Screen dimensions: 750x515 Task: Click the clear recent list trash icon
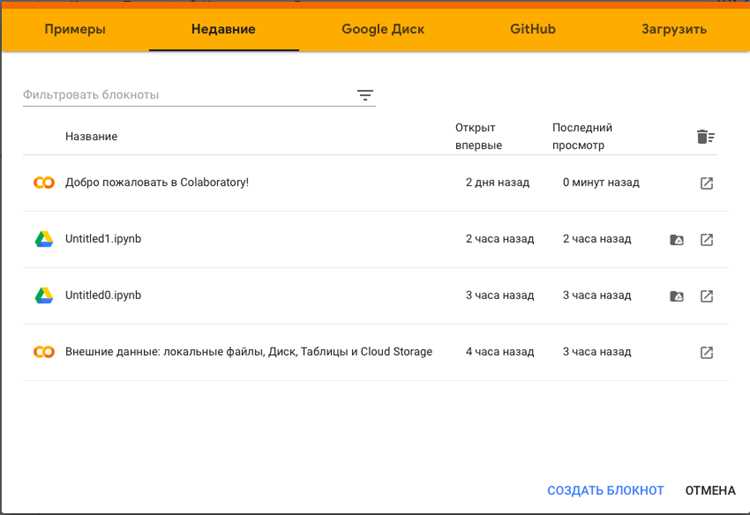[706, 137]
